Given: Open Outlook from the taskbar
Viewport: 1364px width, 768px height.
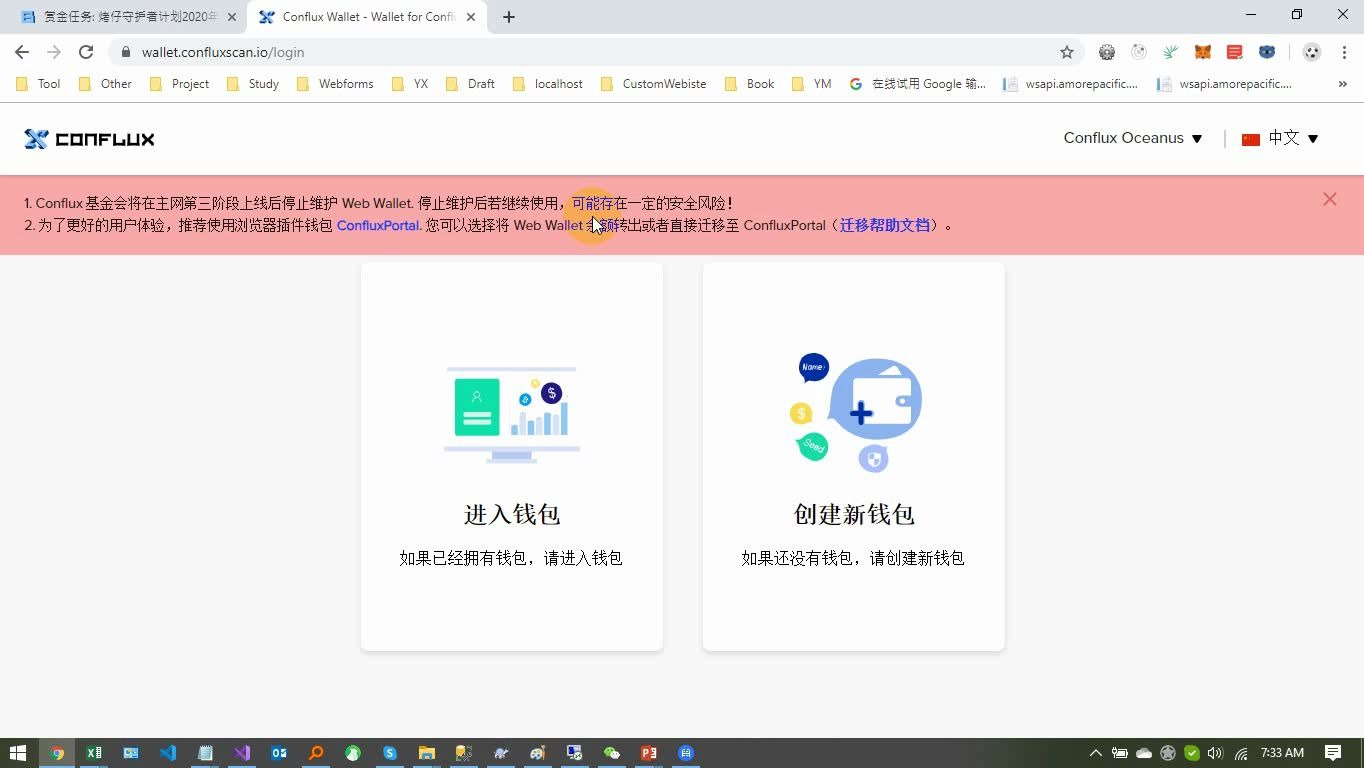Looking at the screenshot, I should 279,753.
